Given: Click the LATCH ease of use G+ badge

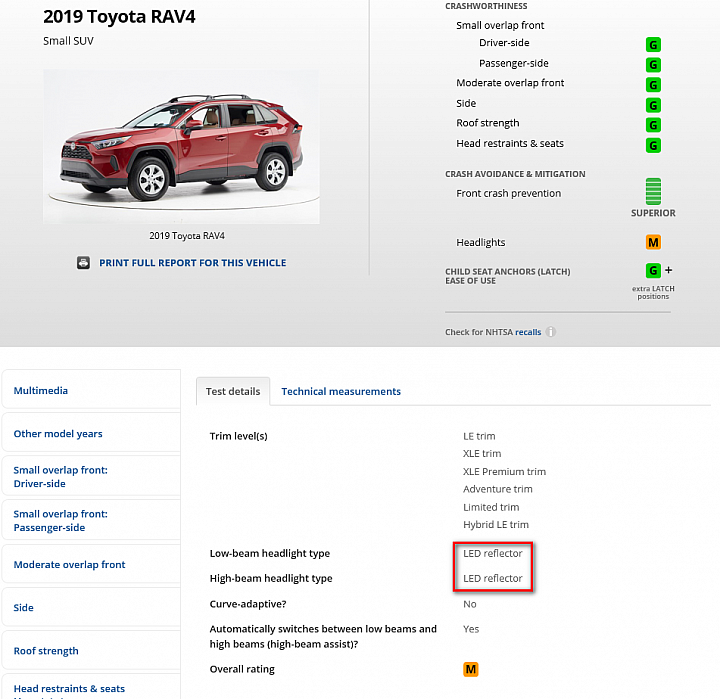Looking at the screenshot, I should [658, 270].
